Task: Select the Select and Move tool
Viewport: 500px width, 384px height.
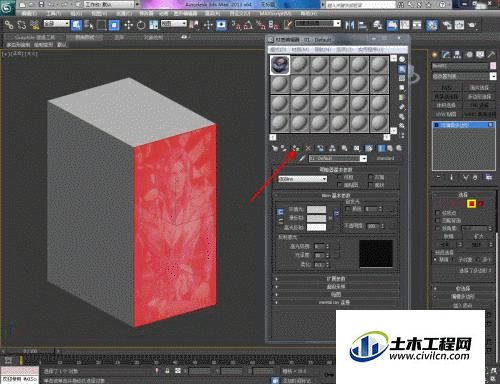Action: pyautogui.click(x=128, y=25)
